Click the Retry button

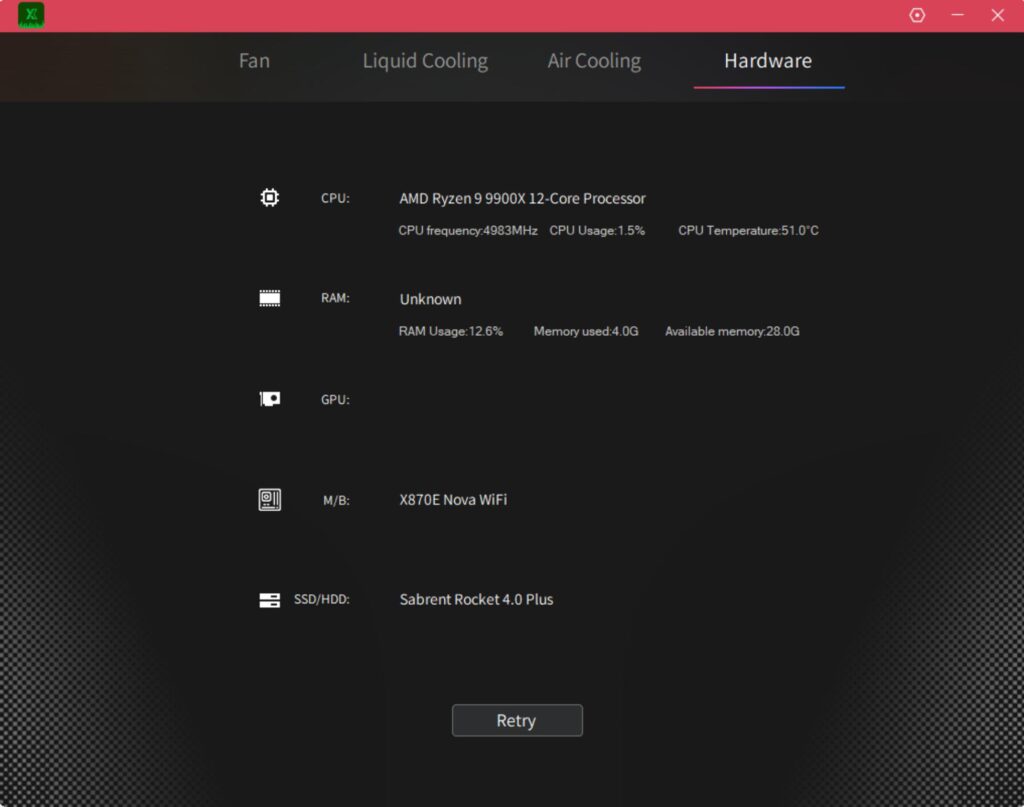click(517, 720)
